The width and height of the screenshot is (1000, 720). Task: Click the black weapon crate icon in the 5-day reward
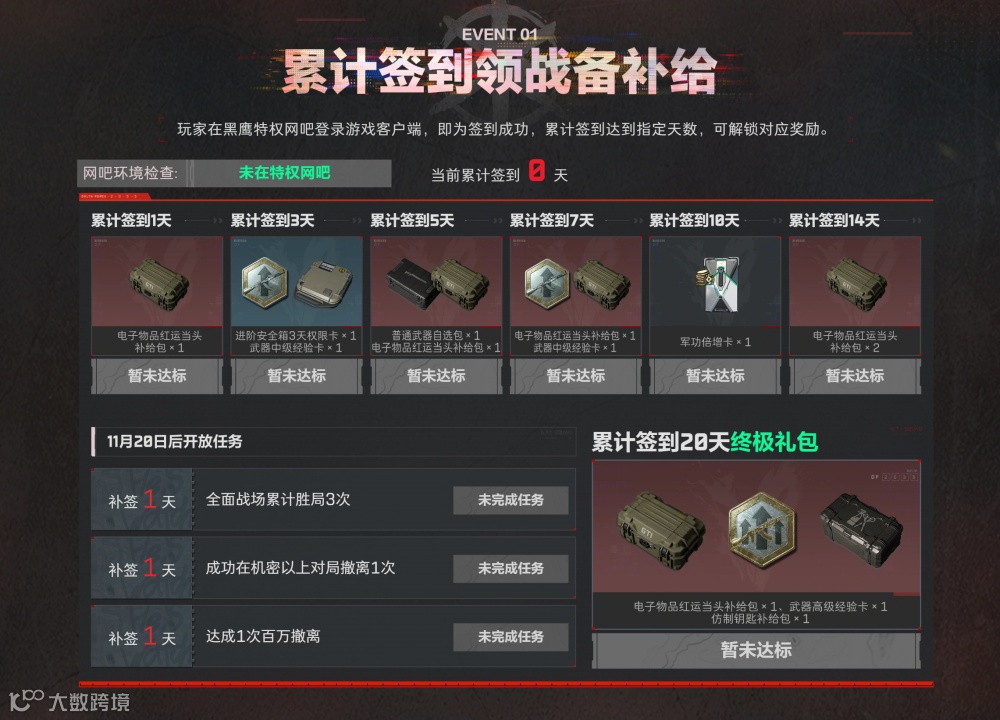click(412, 283)
